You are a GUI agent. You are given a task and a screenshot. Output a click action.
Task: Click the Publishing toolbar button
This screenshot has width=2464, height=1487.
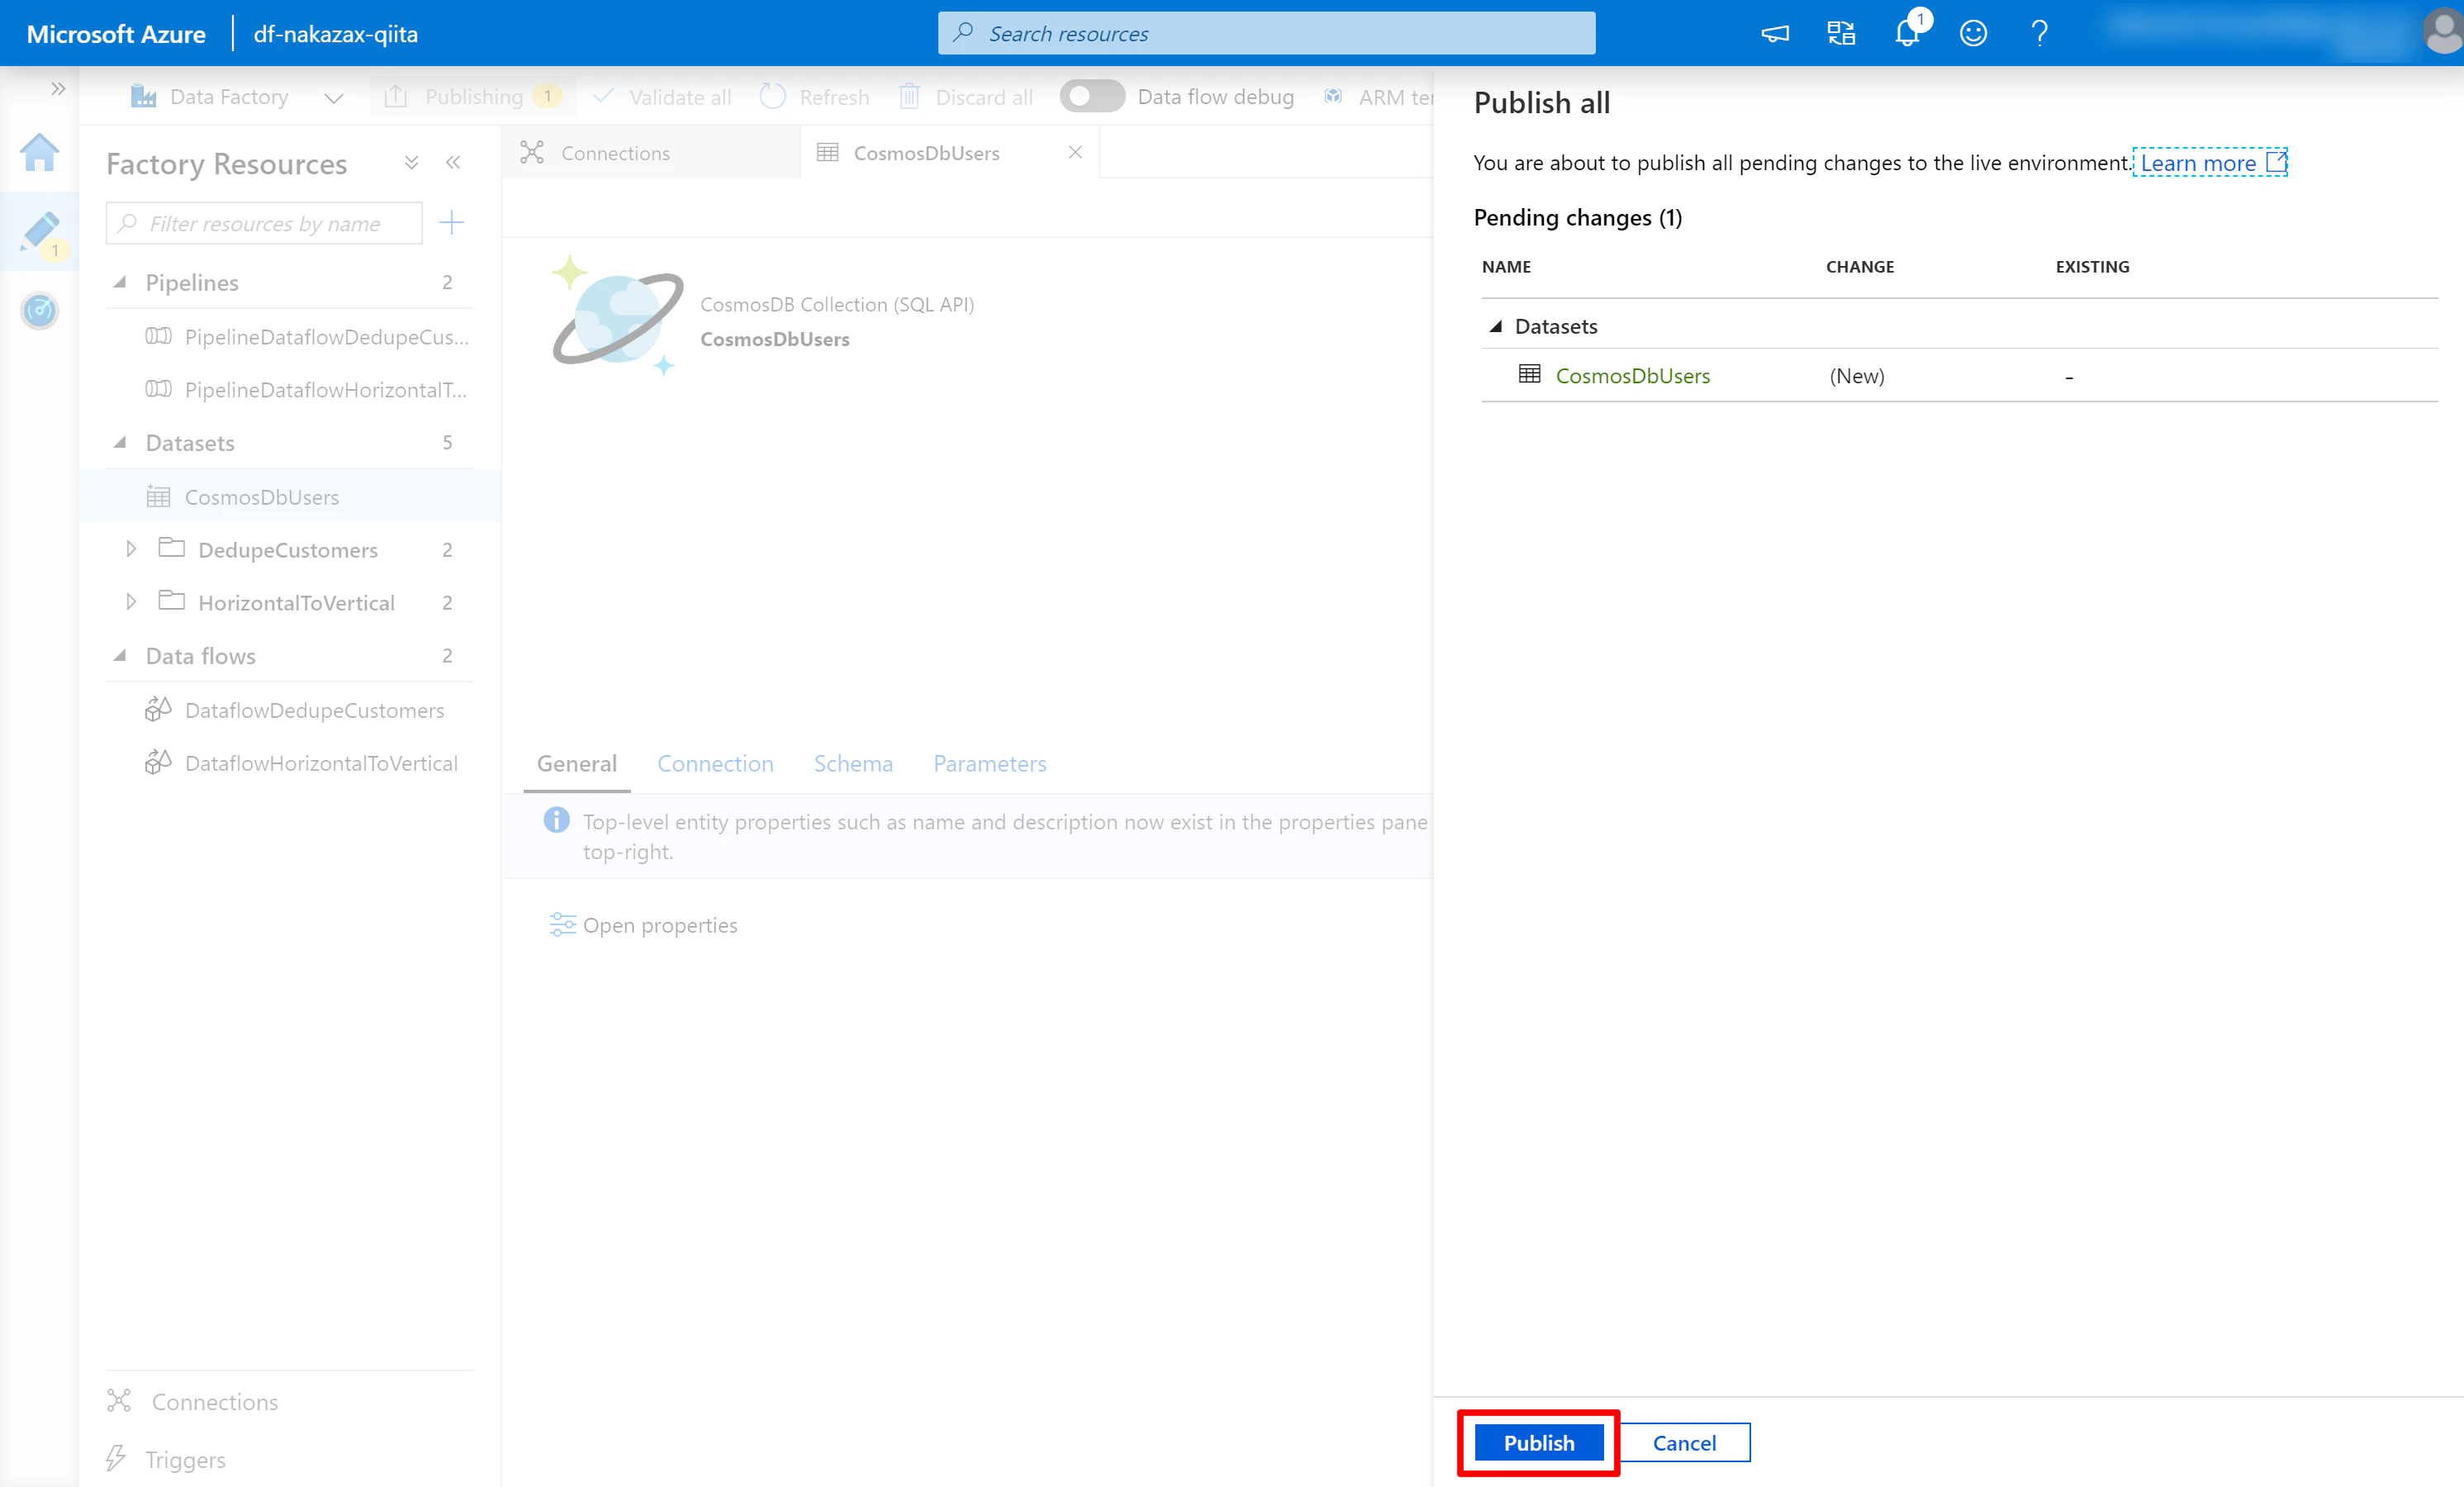click(472, 97)
